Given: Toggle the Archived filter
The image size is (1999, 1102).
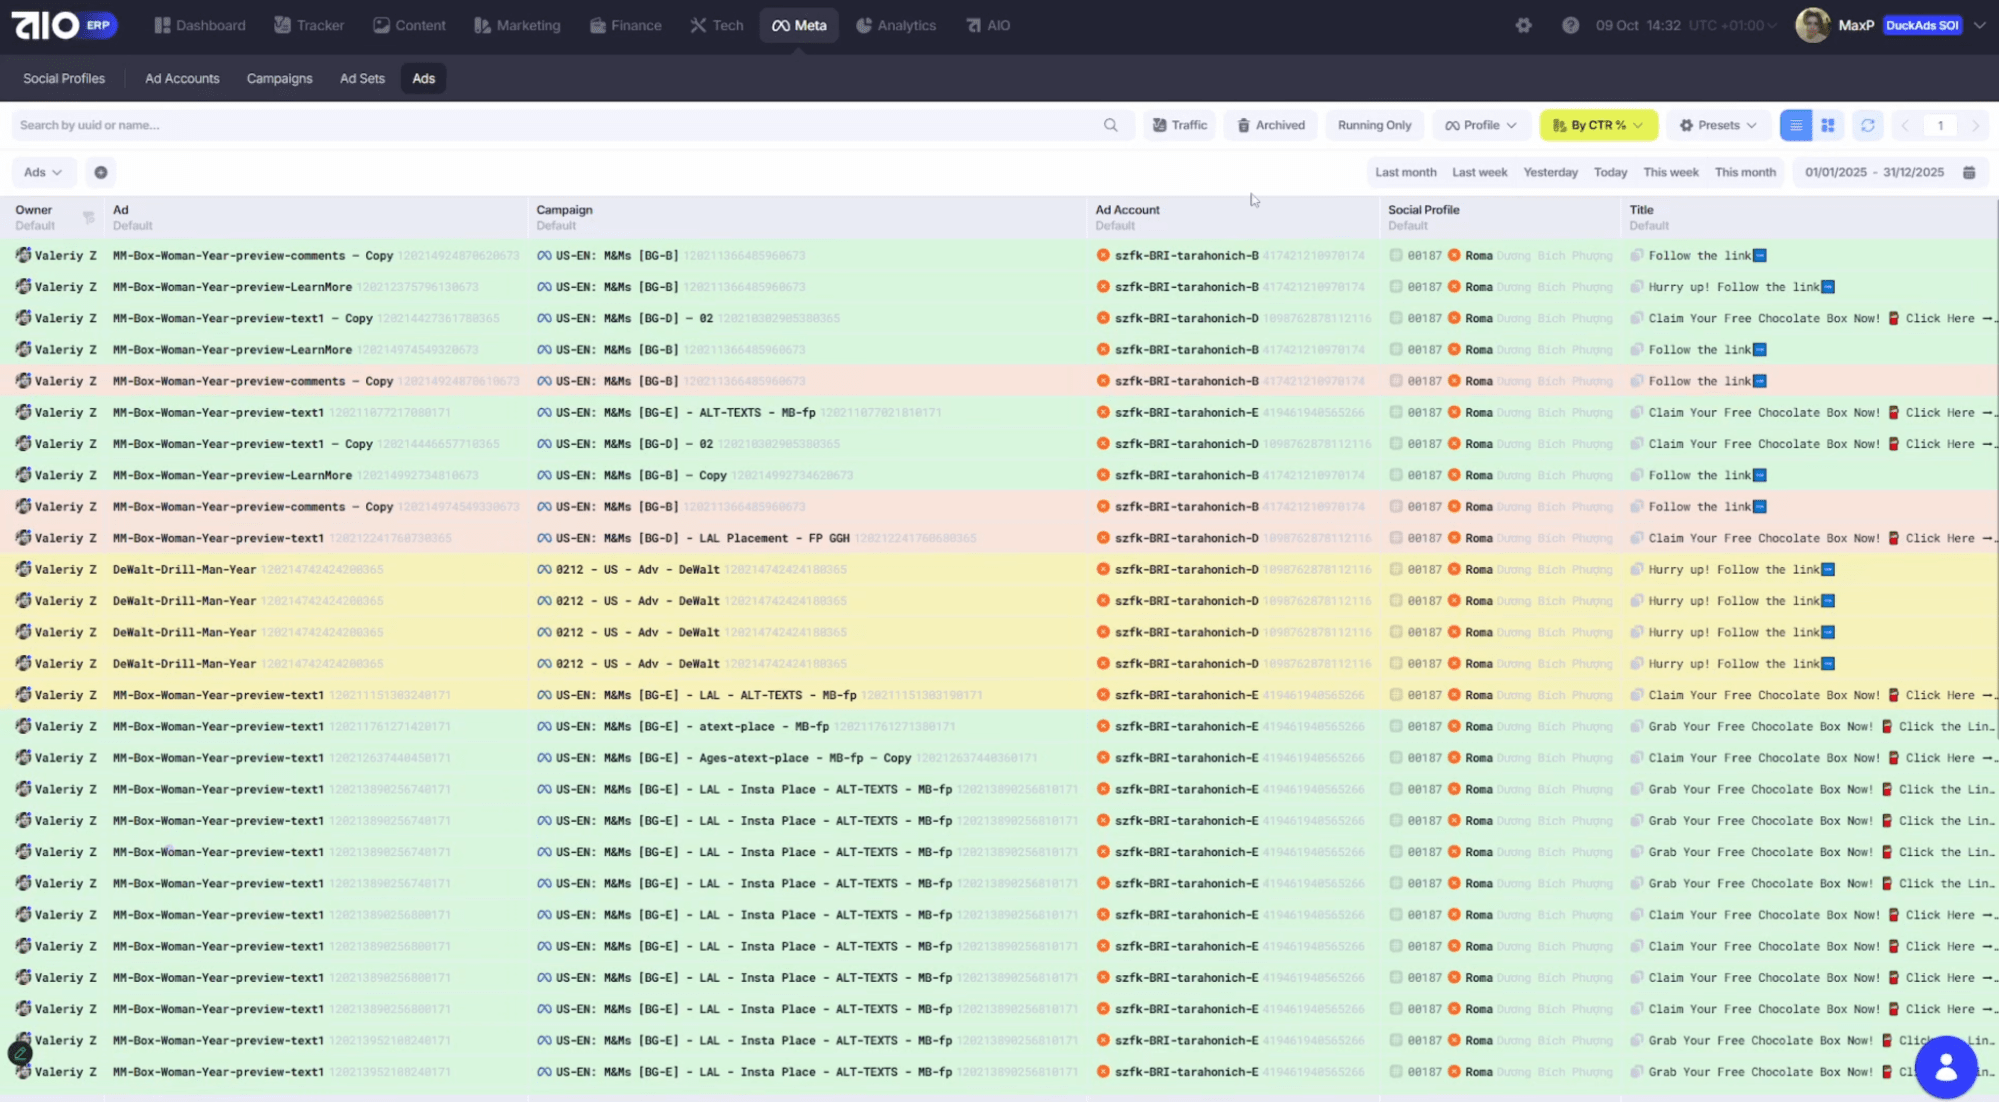Looking at the screenshot, I should (1271, 125).
